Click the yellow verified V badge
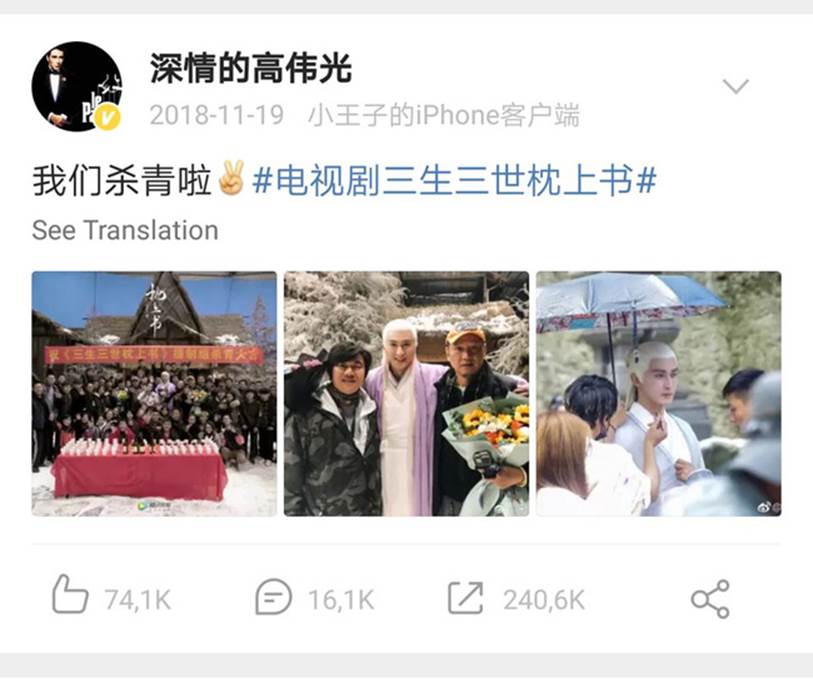Screen dimensions: 813x698 pos(107,117)
